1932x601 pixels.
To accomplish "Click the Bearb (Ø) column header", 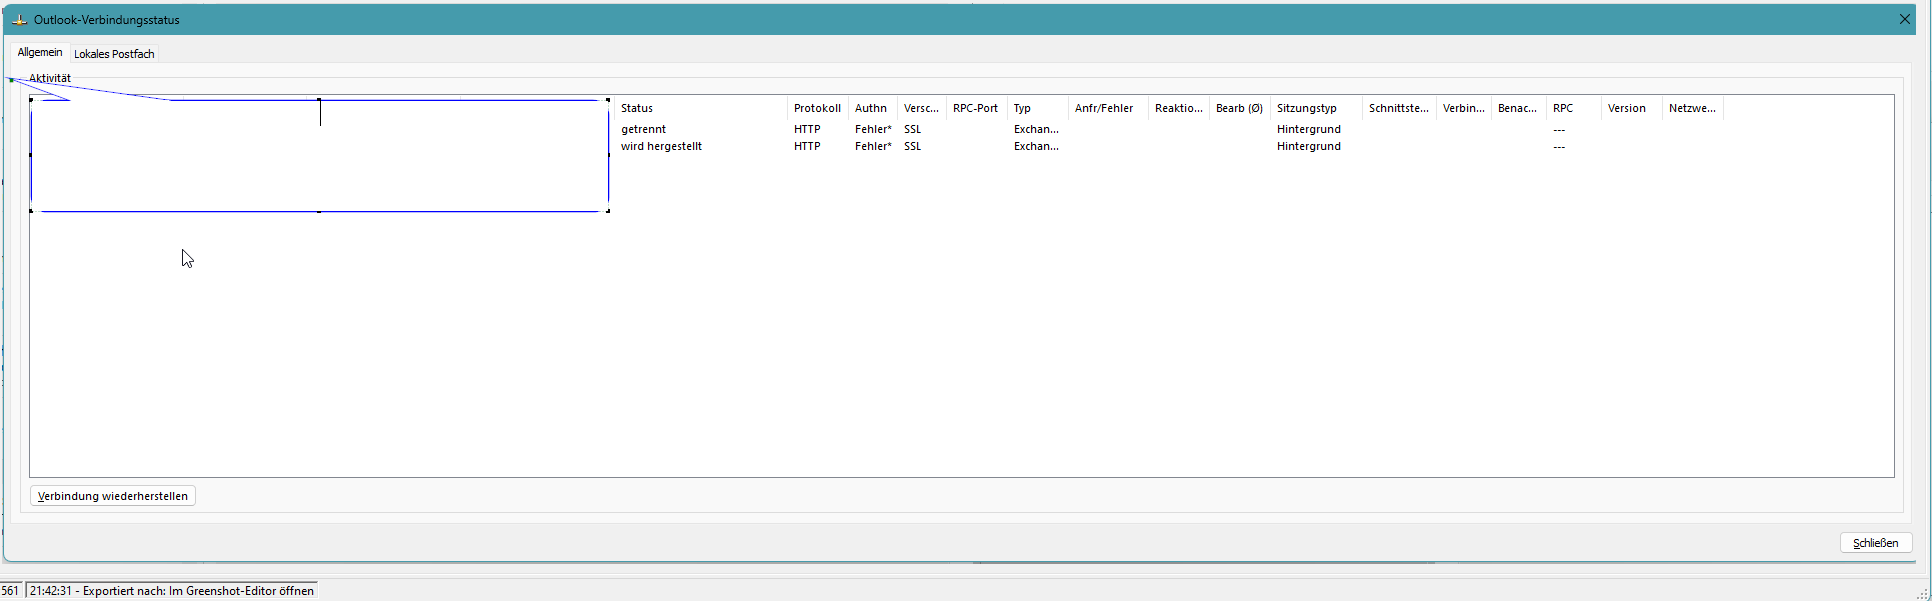I will pos(1240,108).
